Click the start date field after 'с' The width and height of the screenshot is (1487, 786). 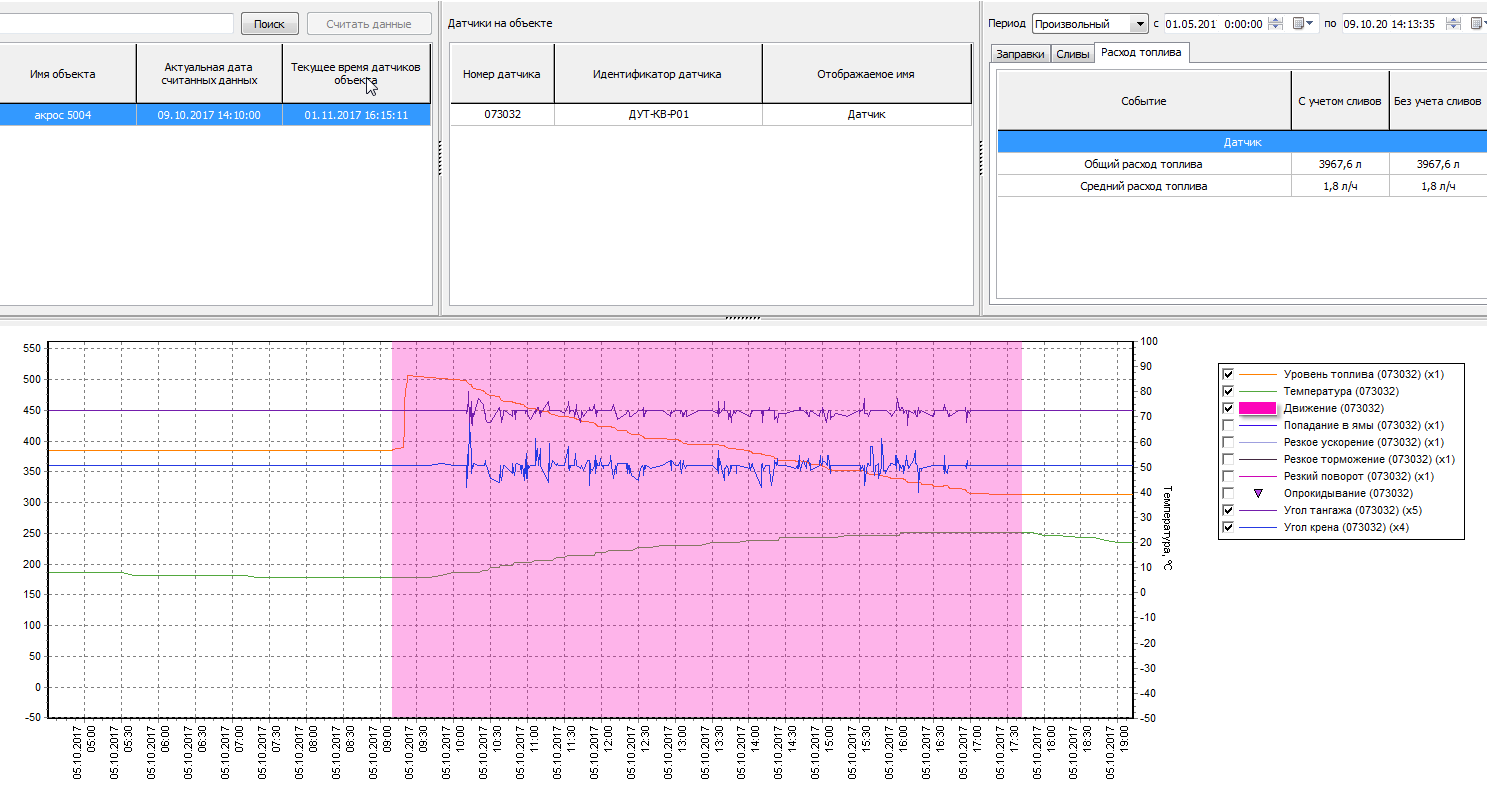click(1192, 24)
